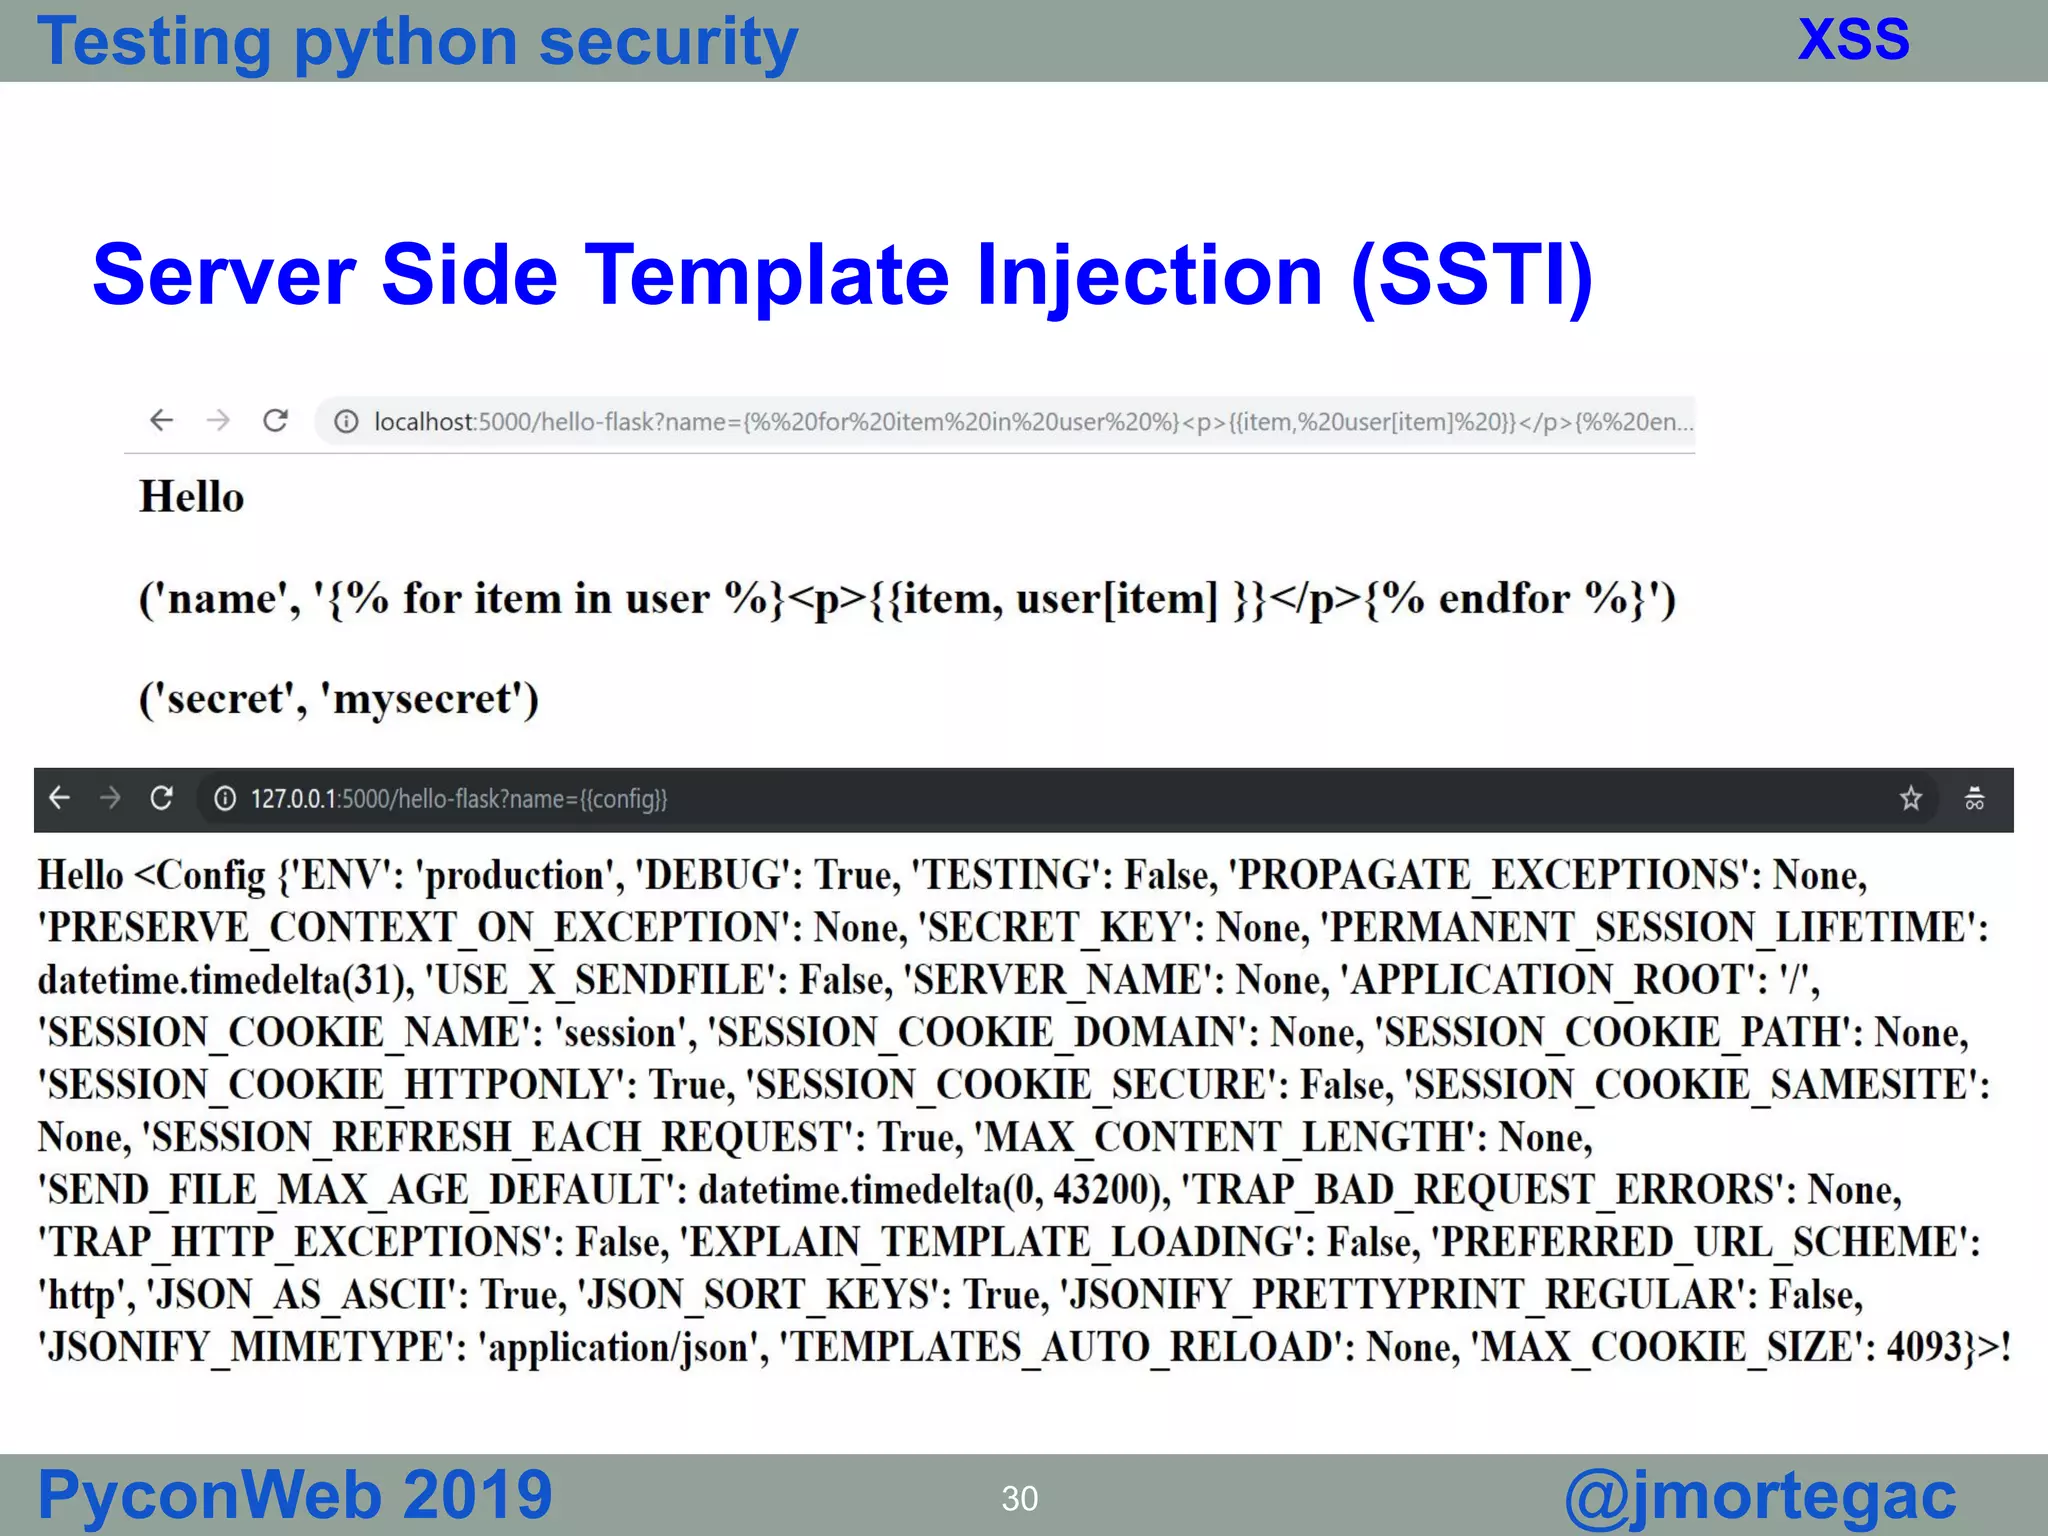The width and height of the screenshot is (2048, 1536).
Task: Click the back arrow in the light browser
Action: [162, 420]
